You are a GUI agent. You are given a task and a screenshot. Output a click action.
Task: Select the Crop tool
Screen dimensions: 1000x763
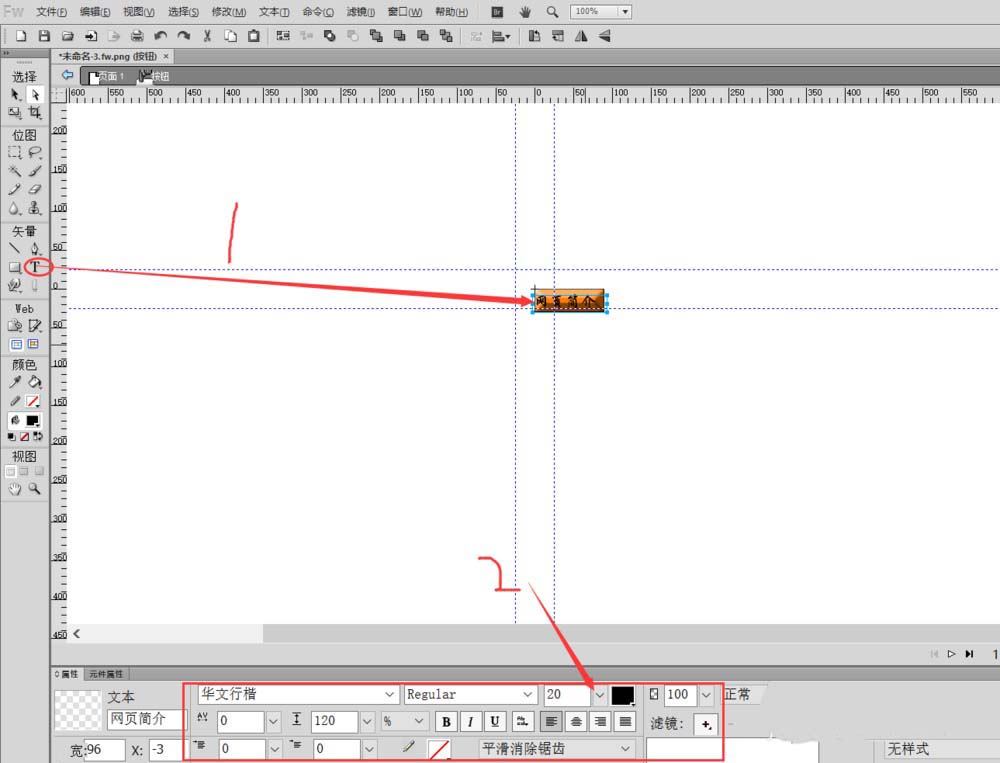35,113
